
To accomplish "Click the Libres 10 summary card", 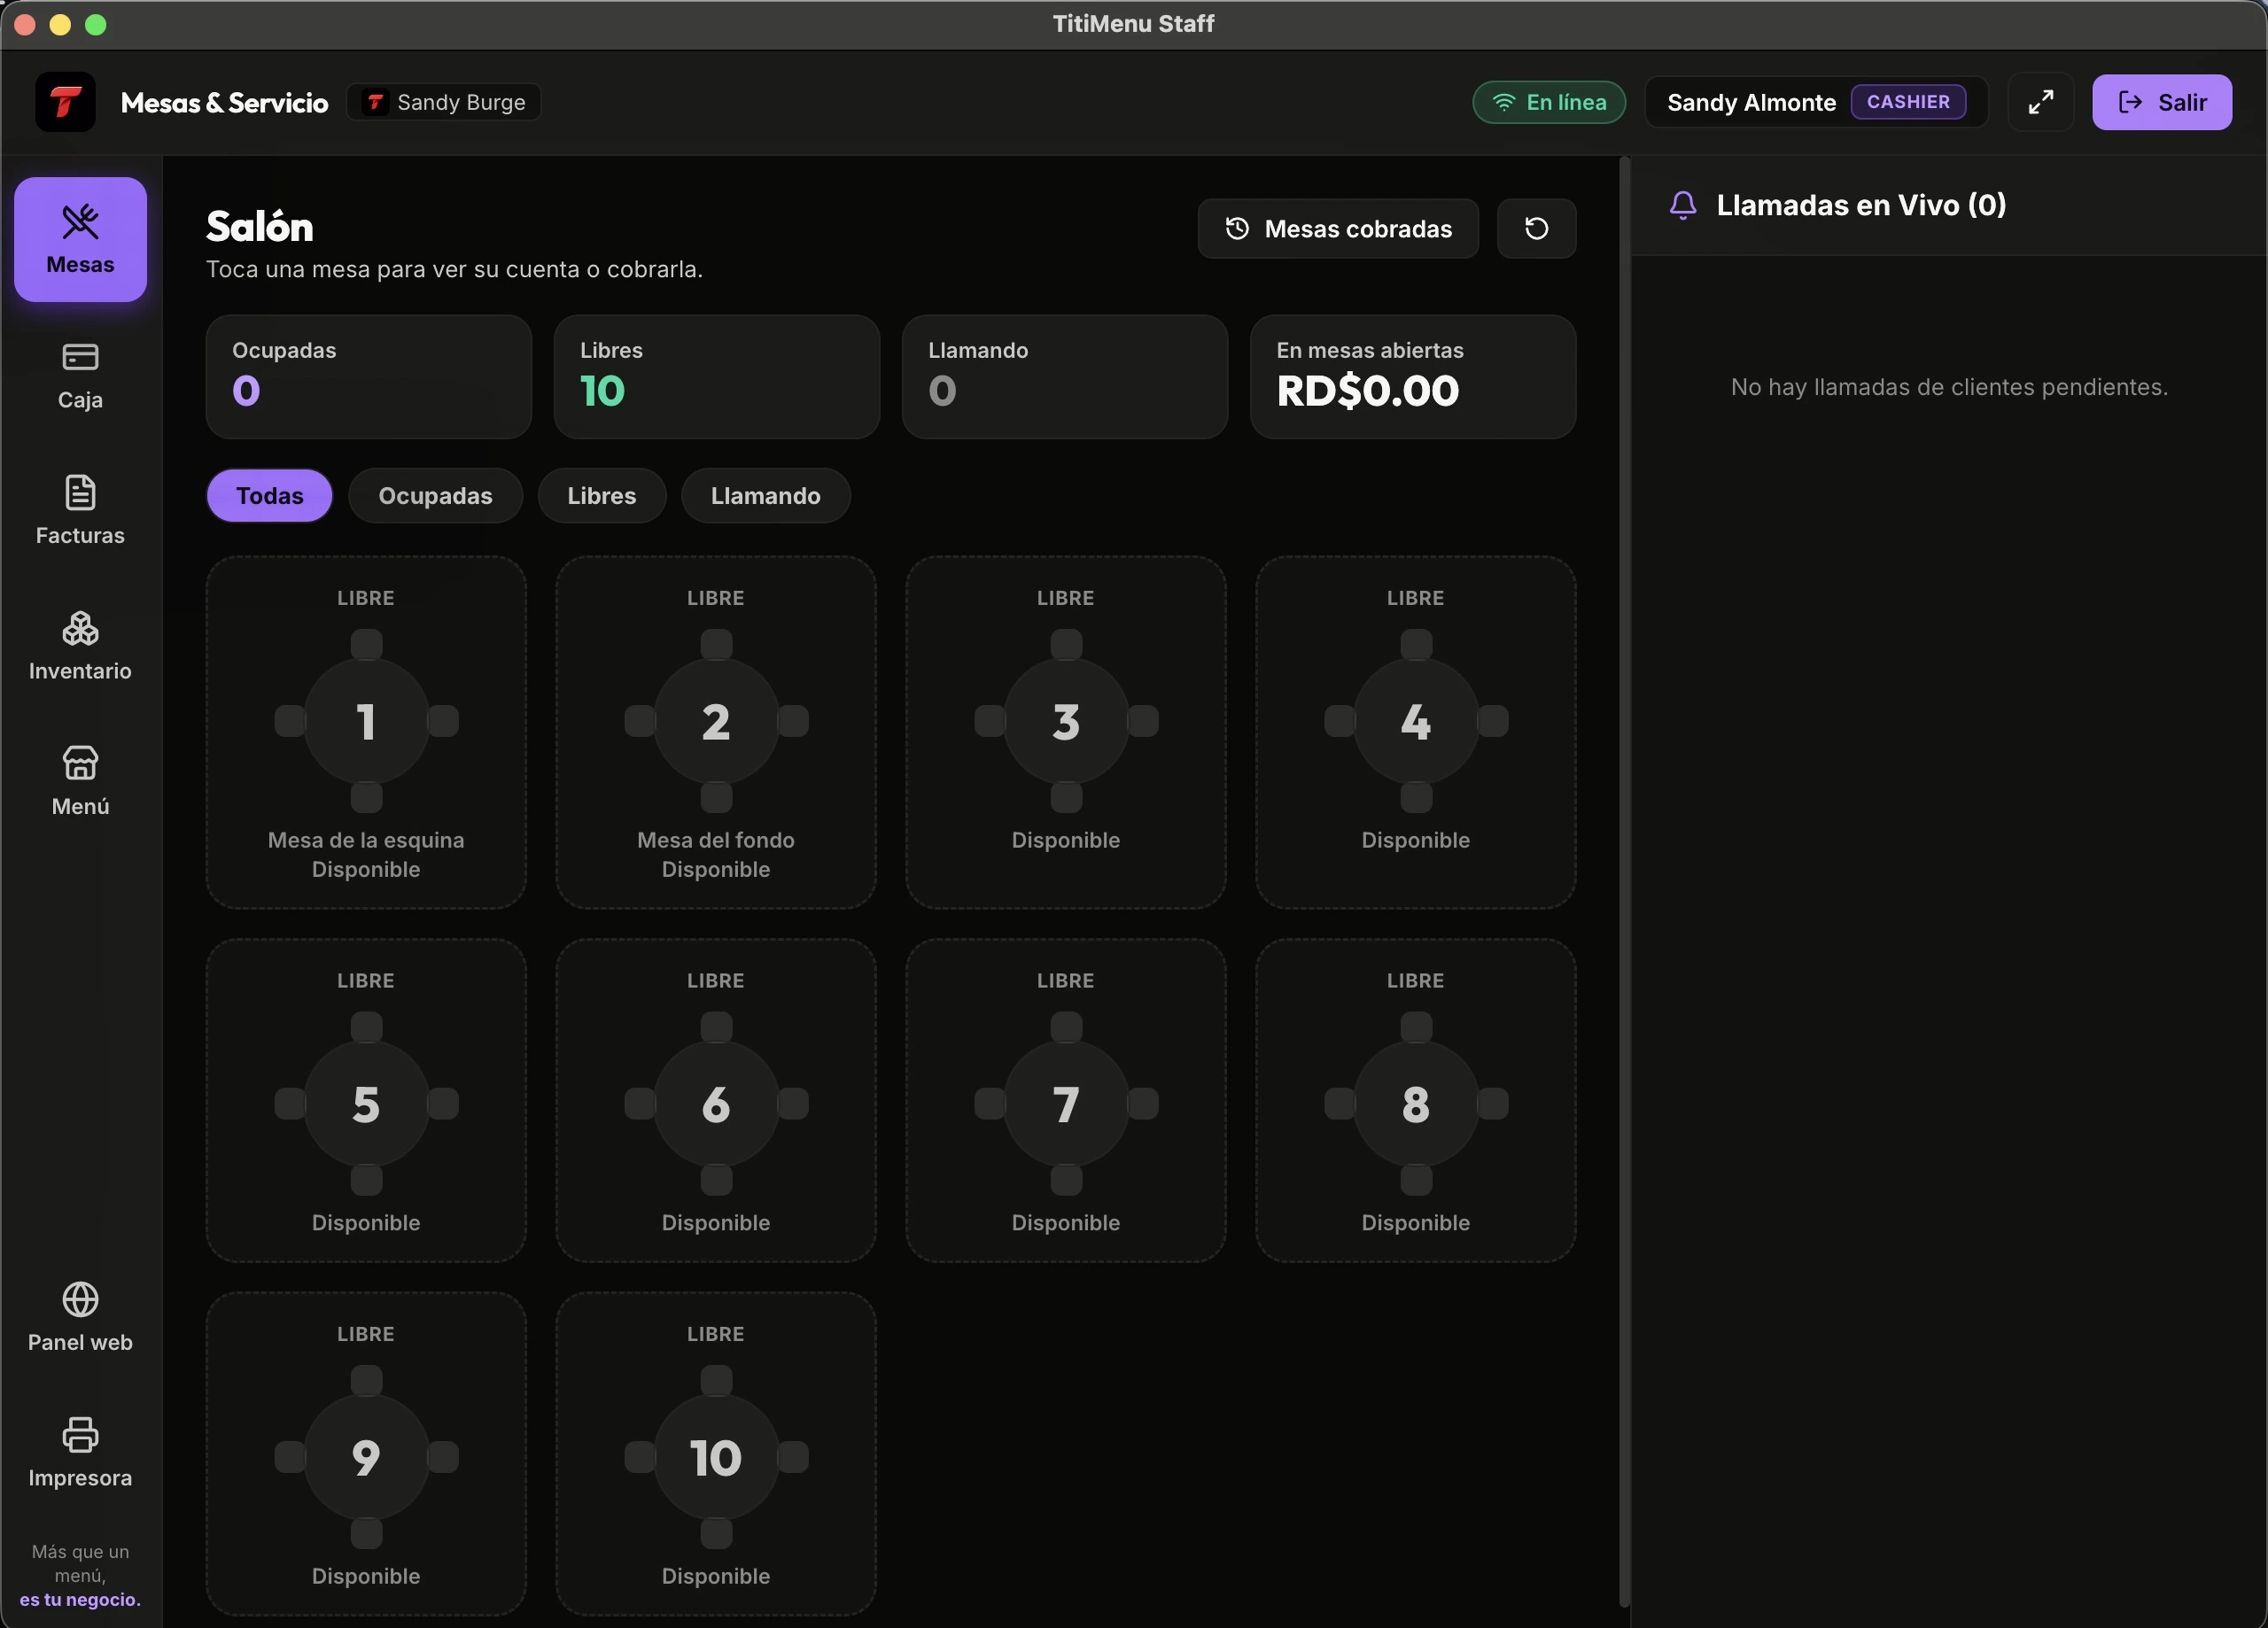I will pyautogui.click(x=716, y=377).
